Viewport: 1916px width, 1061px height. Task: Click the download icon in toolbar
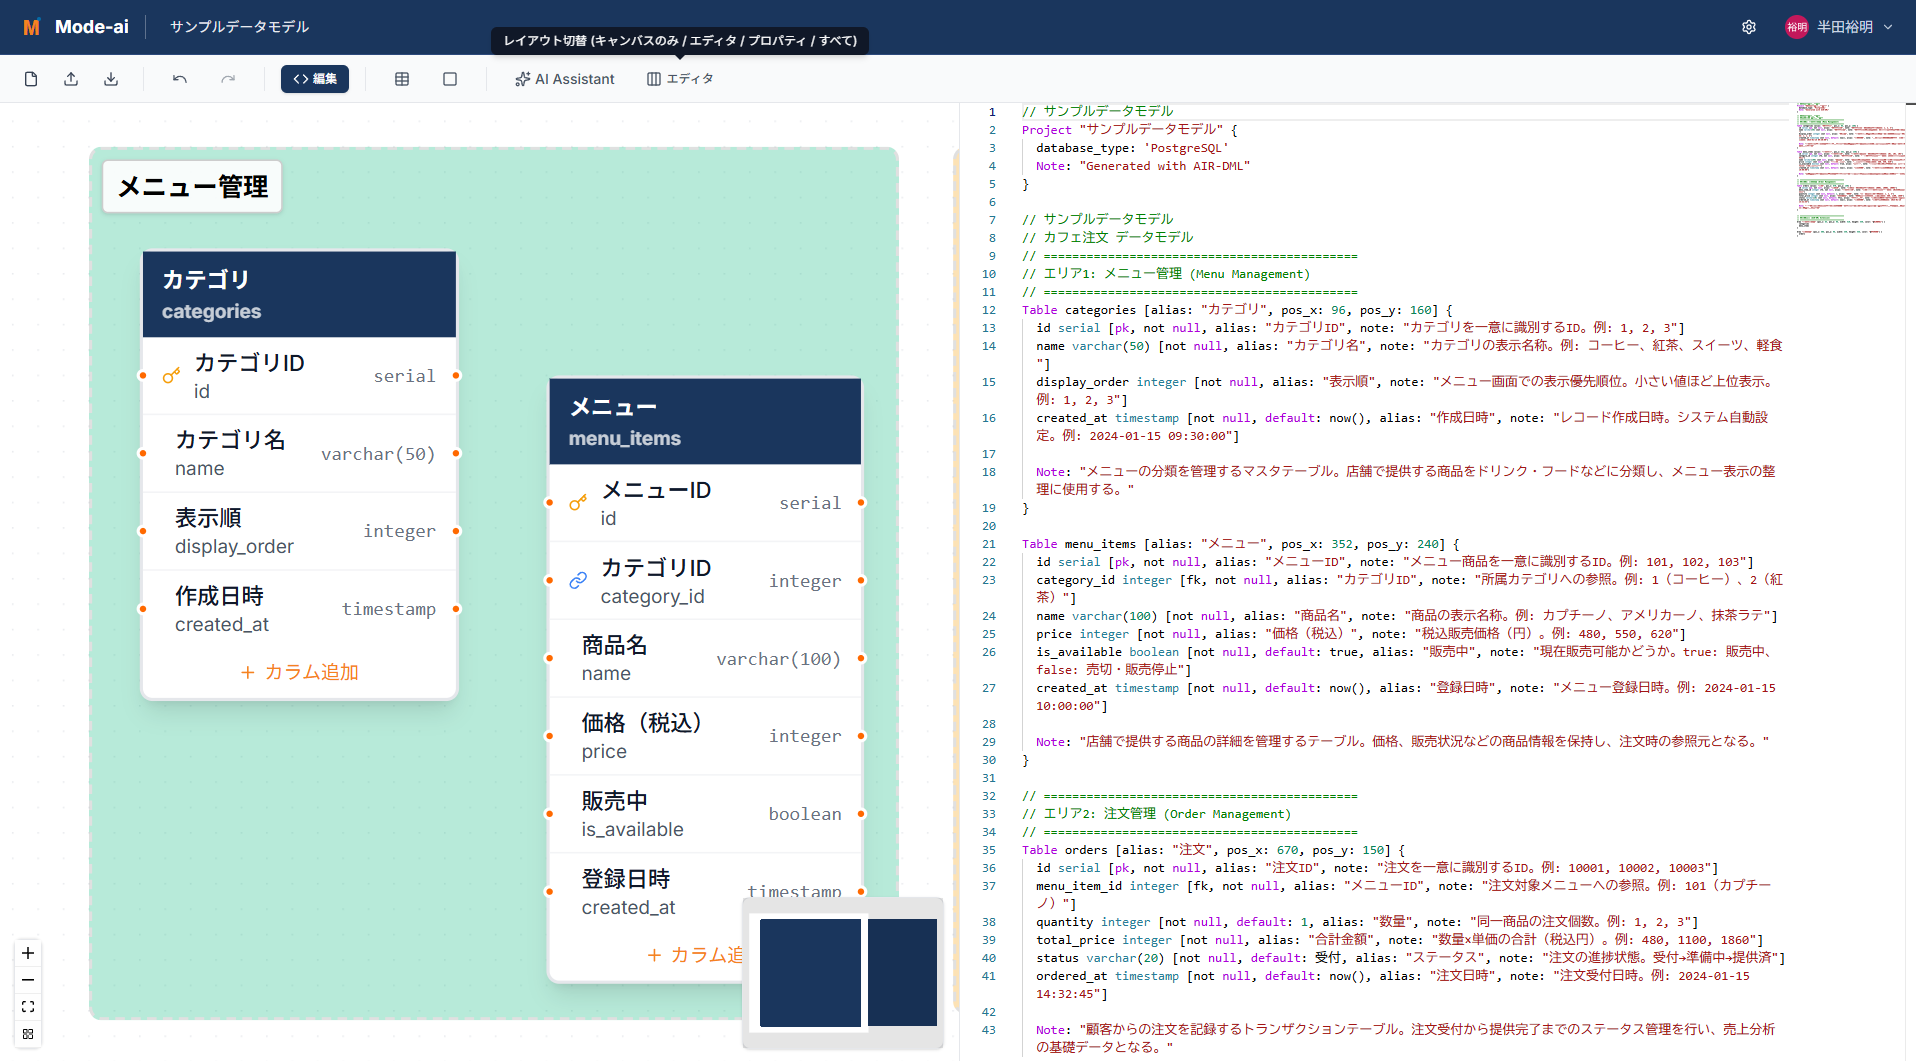(x=111, y=79)
